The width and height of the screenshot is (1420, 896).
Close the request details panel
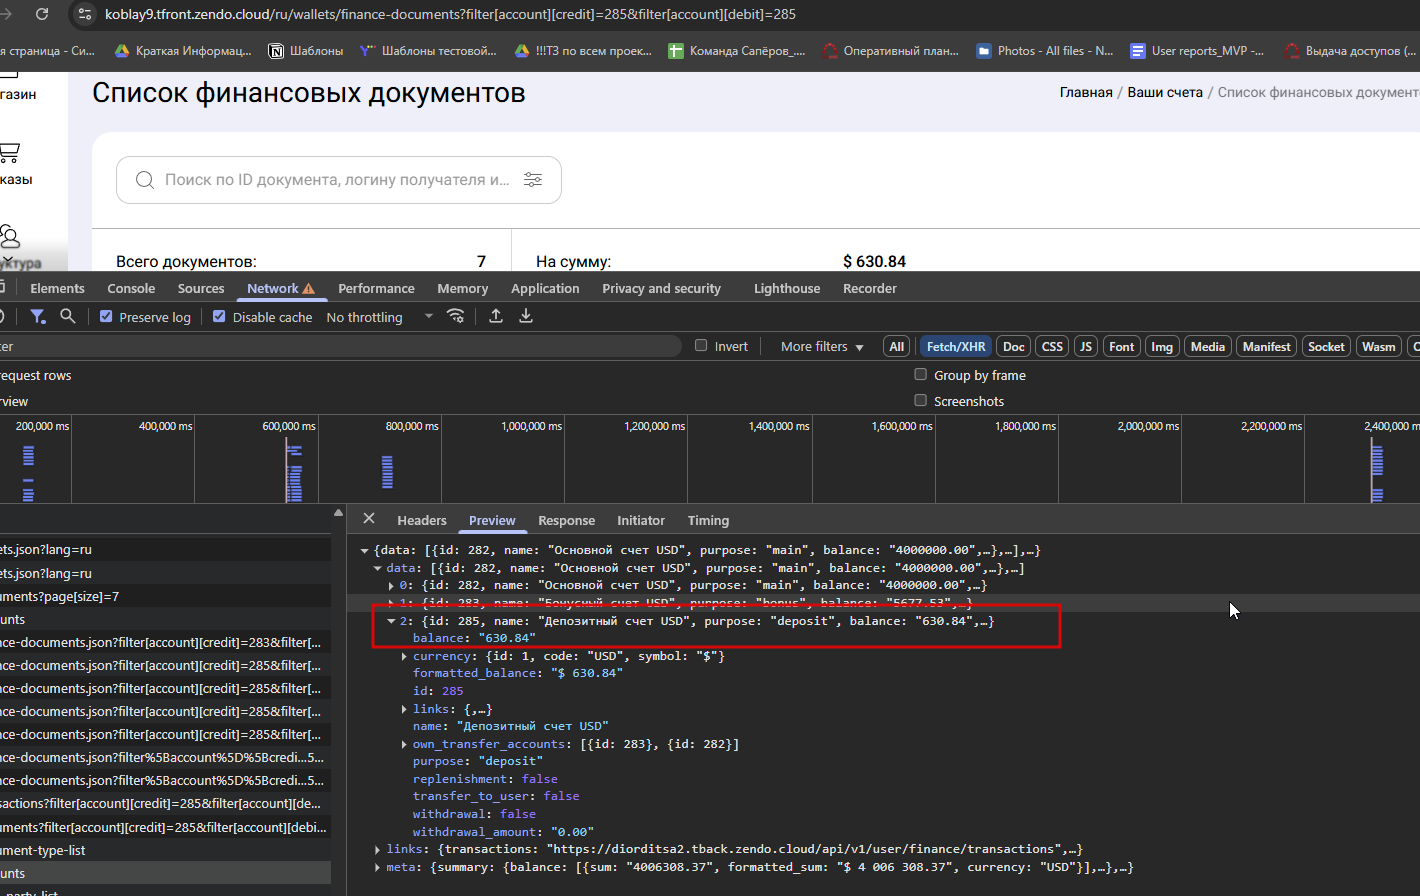click(x=369, y=518)
